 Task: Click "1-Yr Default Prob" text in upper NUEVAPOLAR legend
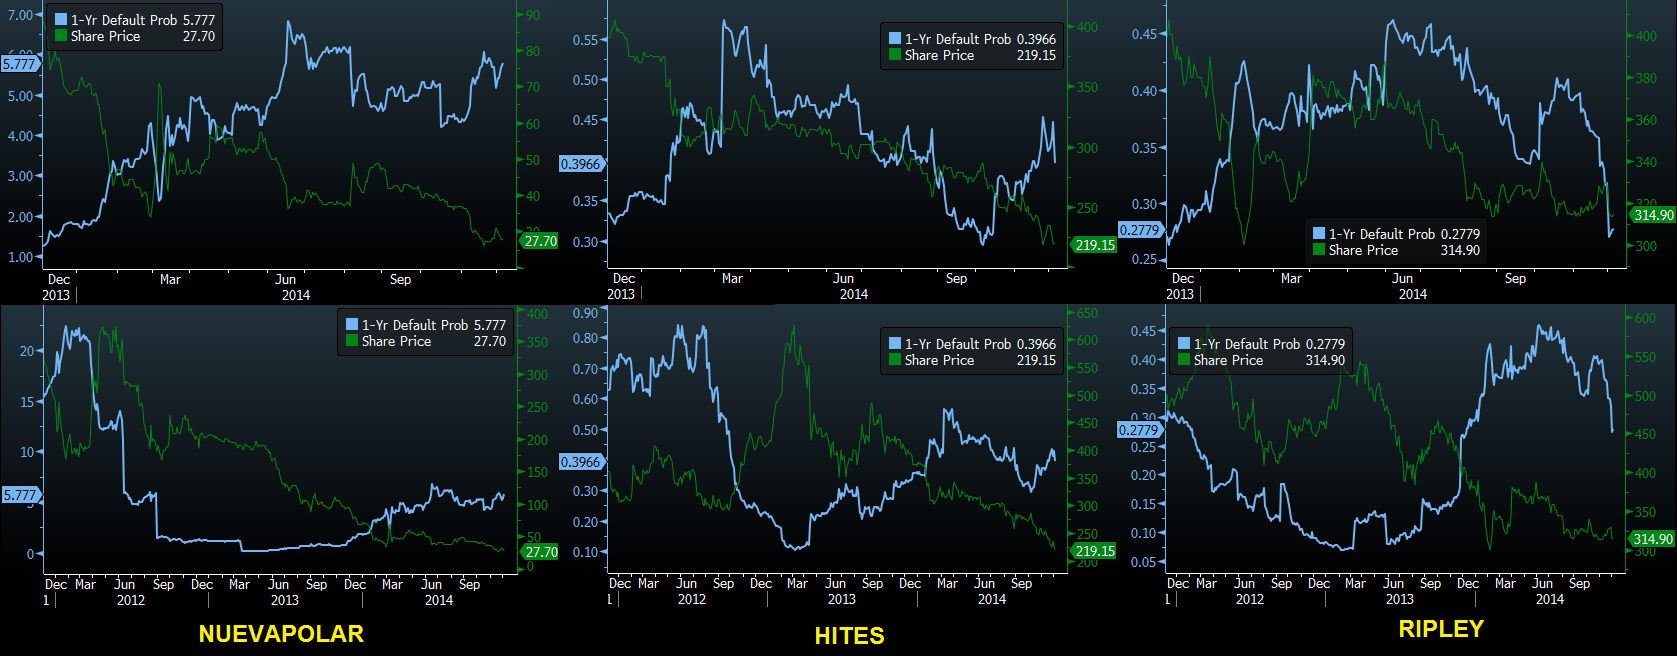pyautogui.click(x=124, y=20)
